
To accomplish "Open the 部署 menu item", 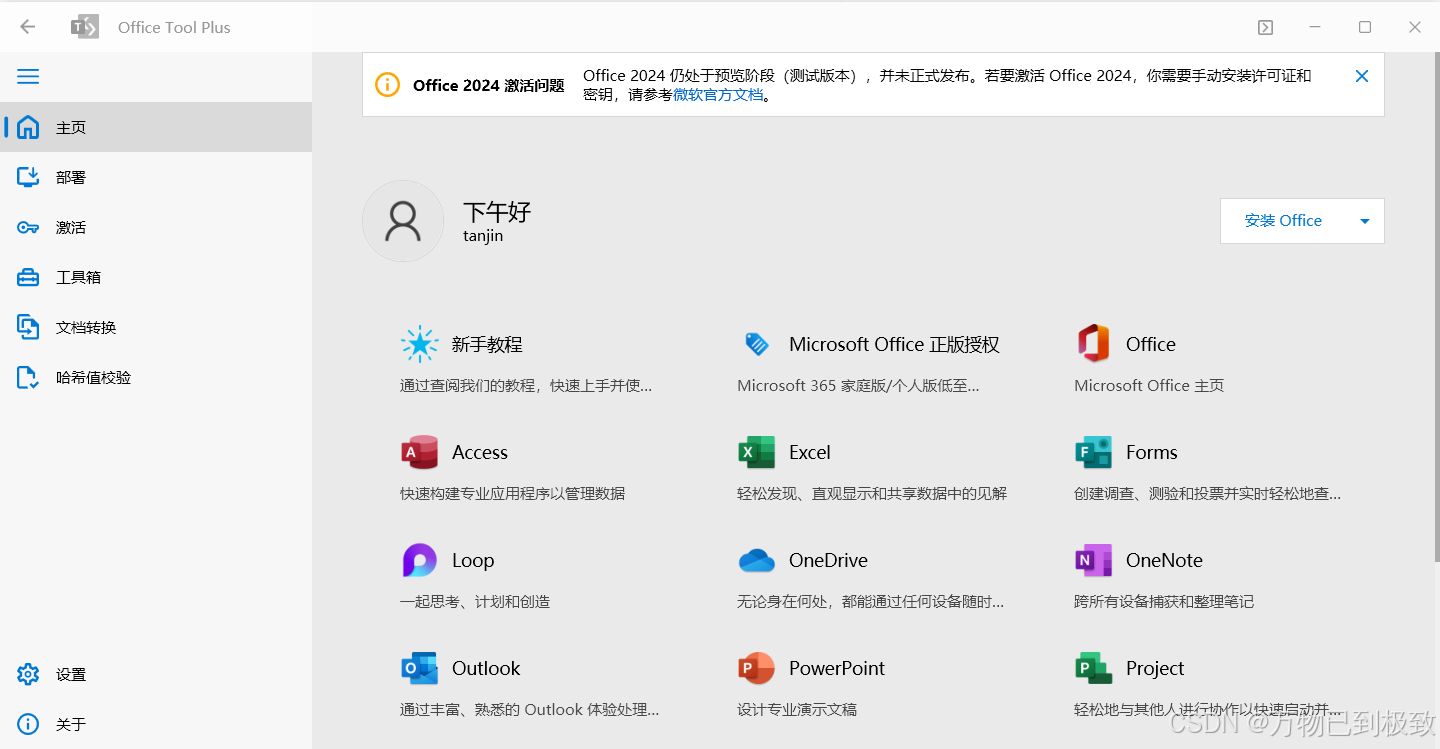I will click(x=156, y=177).
